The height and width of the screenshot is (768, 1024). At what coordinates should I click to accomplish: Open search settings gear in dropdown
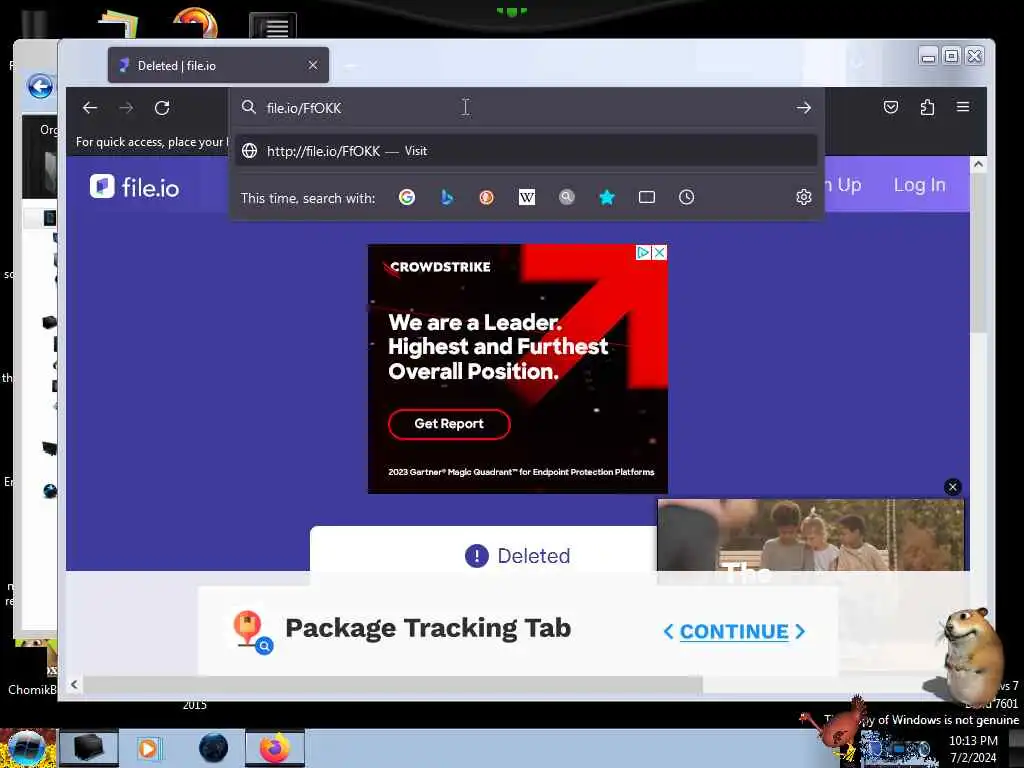(x=804, y=197)
